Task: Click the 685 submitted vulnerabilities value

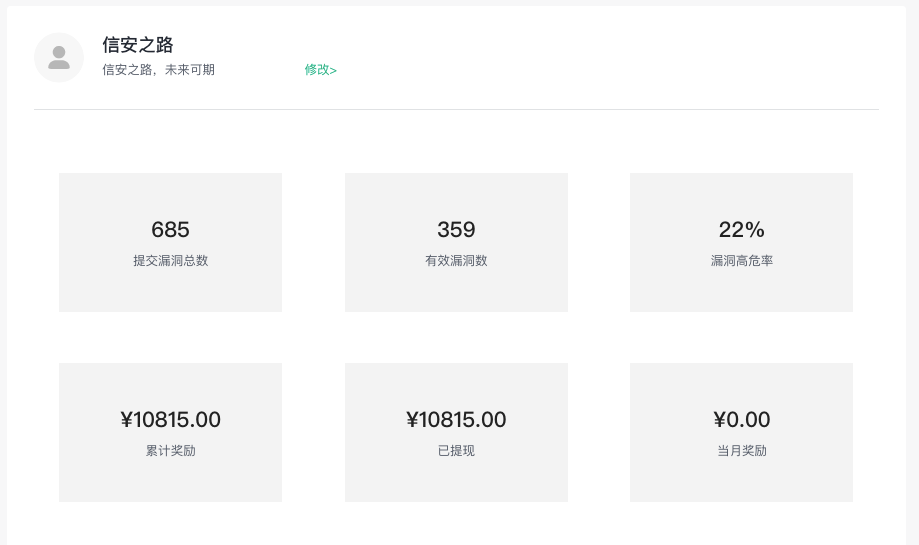Action: coord(171,229)
